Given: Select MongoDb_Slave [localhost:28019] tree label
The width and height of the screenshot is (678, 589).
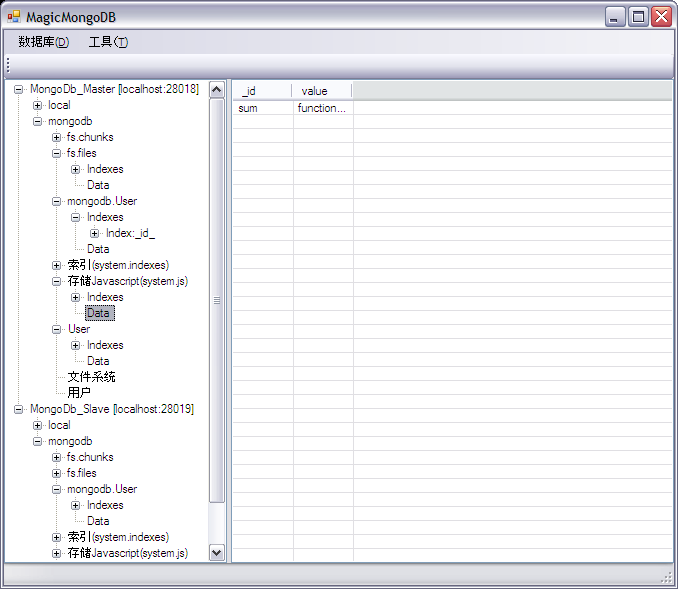Looking at the screenshot, I should [x=112, y=409].
